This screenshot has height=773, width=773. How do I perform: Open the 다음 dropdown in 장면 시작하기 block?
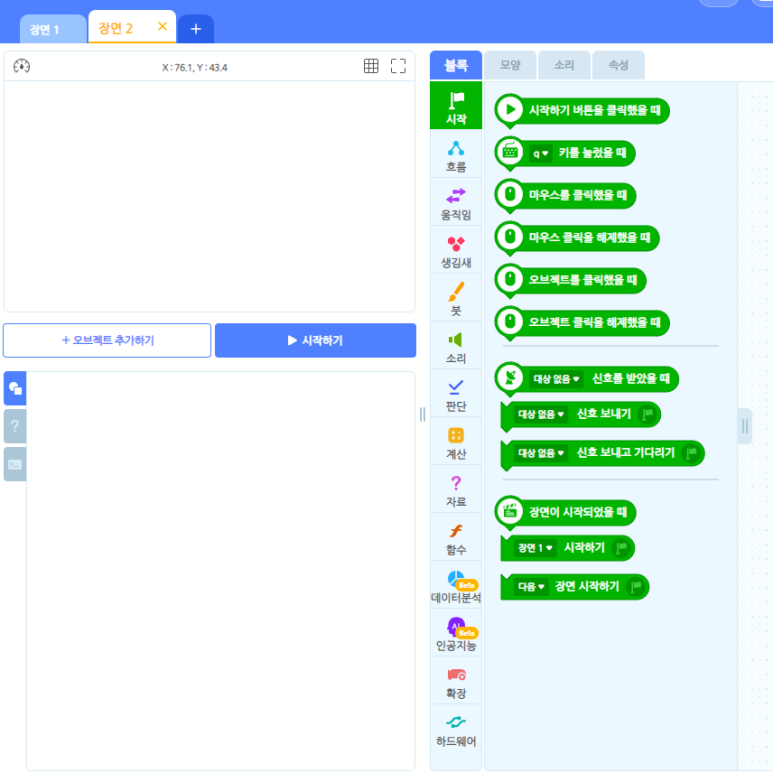[530, 586]
